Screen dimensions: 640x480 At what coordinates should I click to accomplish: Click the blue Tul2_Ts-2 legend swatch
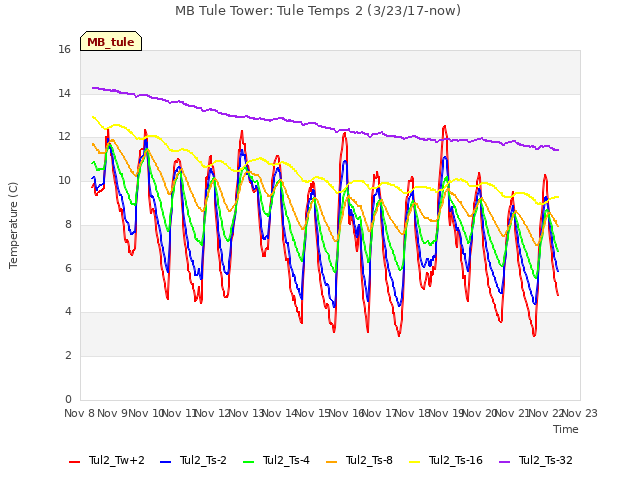[x=165, y=462]
